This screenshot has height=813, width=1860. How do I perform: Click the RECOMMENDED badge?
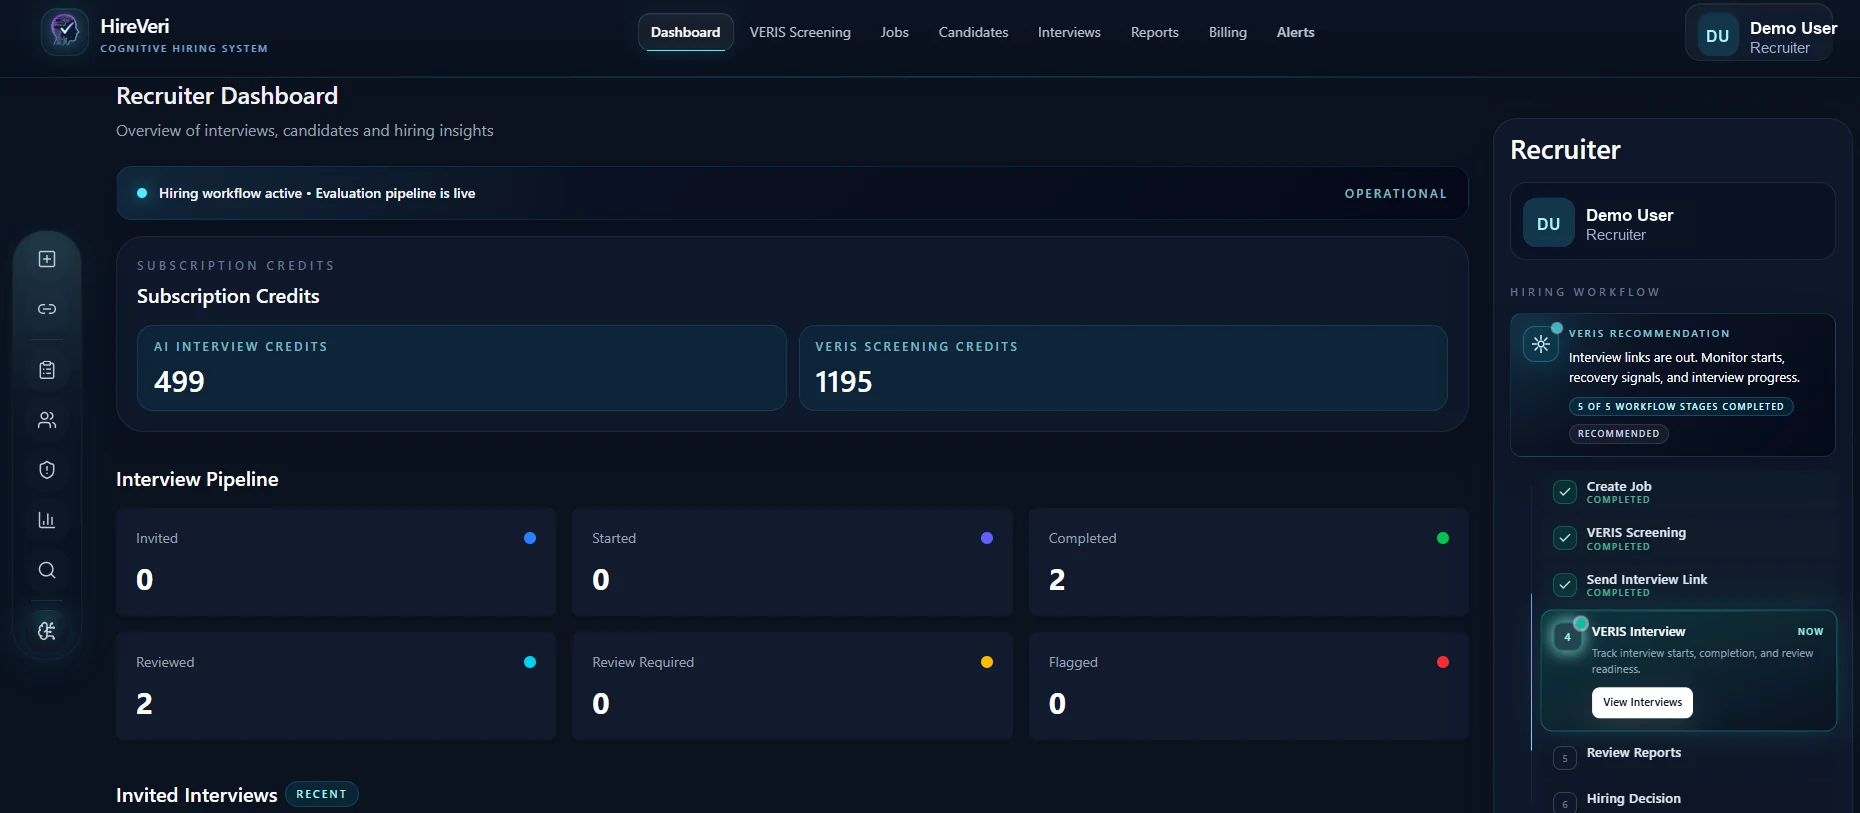[1618, 434]
